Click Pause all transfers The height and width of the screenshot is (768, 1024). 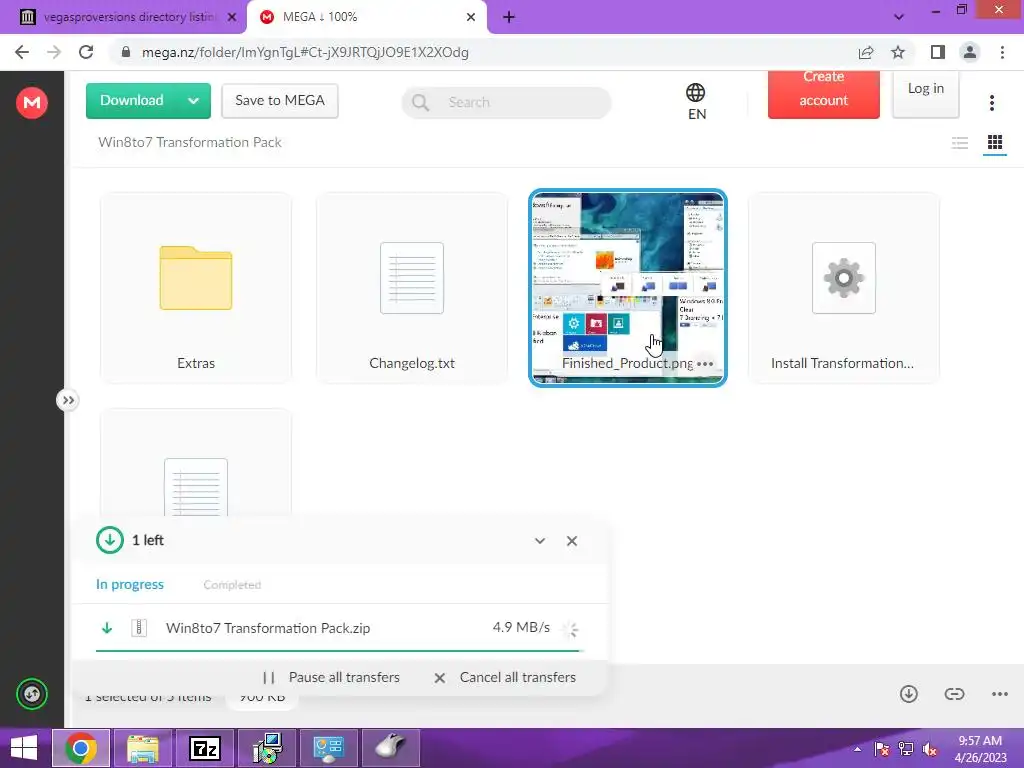(331, 678)
